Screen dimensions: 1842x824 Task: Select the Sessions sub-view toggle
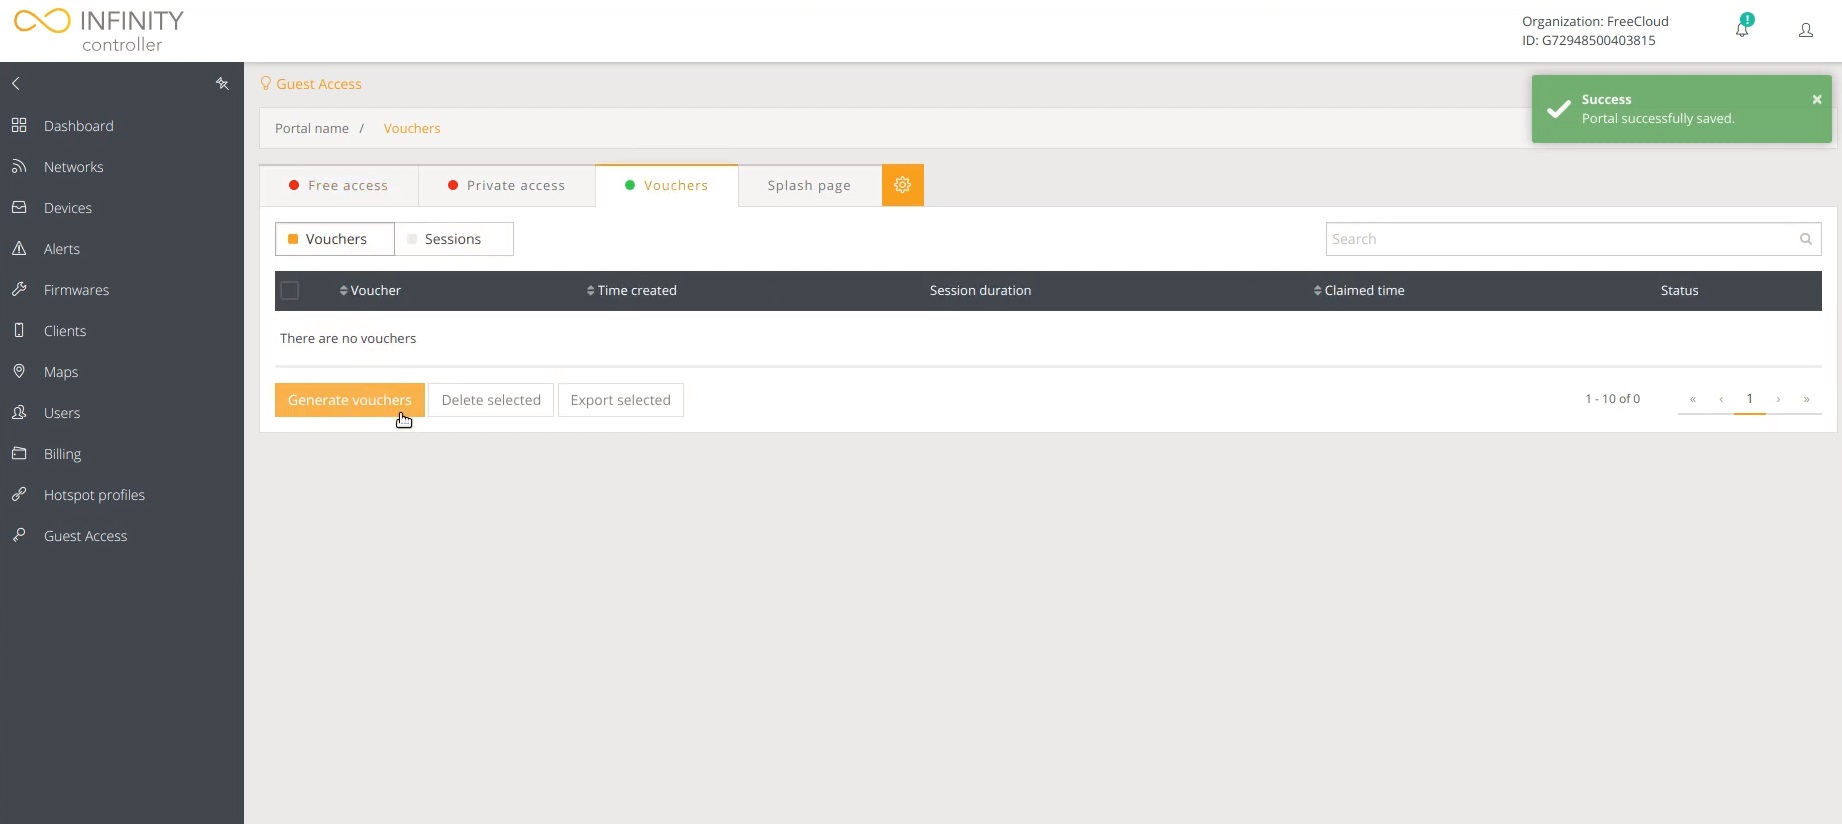[x=454, y=239]
